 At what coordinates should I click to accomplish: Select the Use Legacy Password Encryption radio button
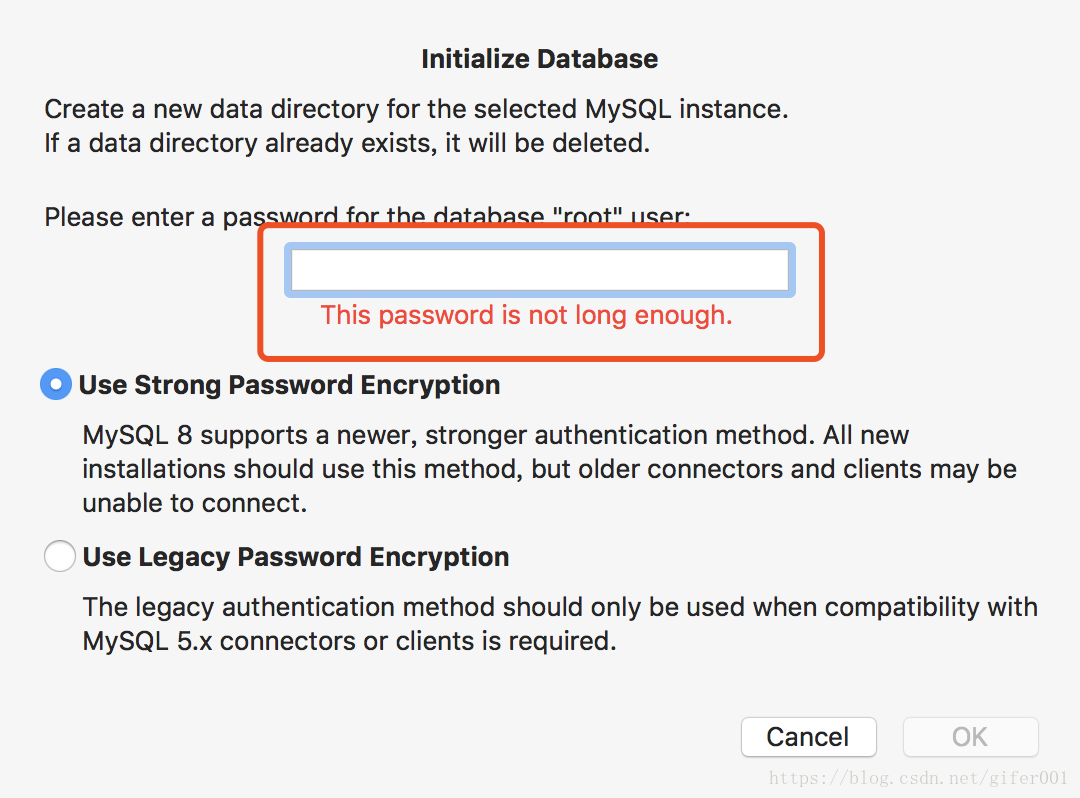[60, 556]
